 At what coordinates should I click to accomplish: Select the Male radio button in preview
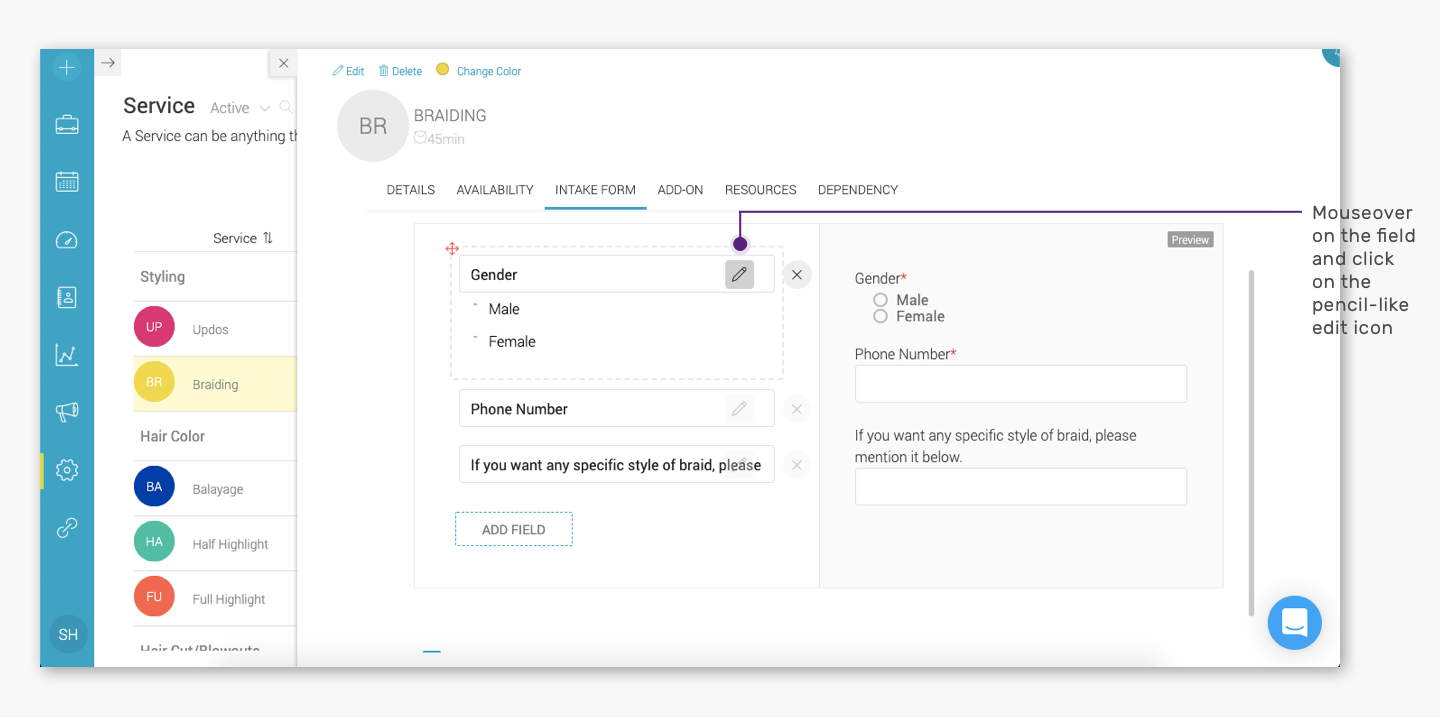click(x=880, y=300)
